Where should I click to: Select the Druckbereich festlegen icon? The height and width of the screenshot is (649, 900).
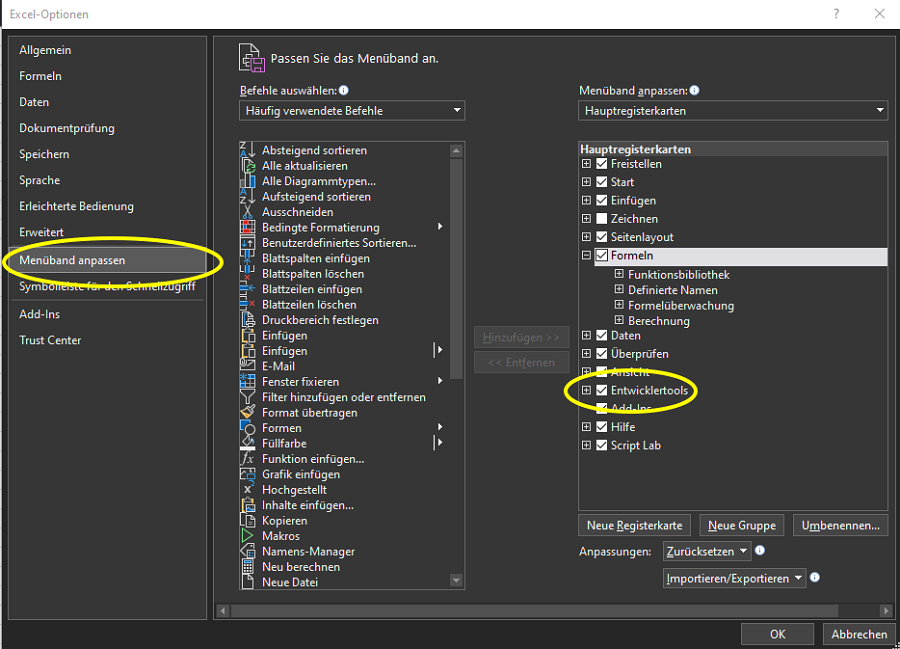point(247,320)
